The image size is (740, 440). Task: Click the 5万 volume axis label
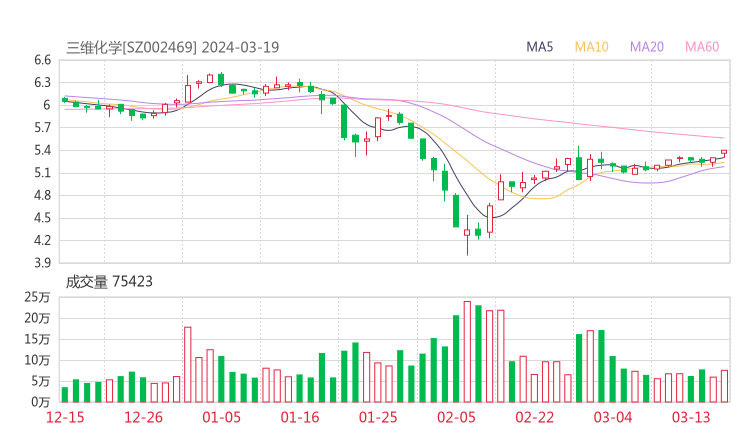pos(41,381)
